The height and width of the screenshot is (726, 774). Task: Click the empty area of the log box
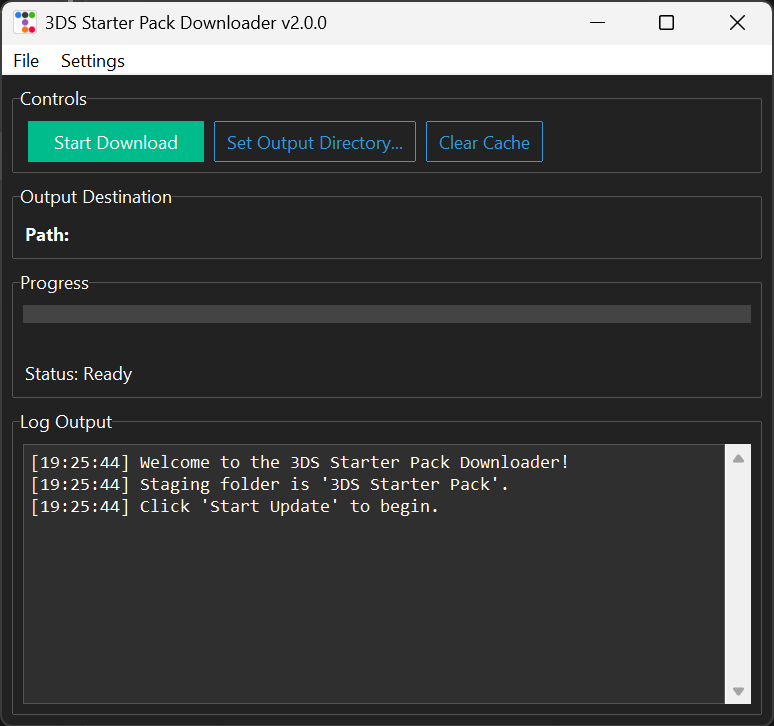(x=370, y=610)
